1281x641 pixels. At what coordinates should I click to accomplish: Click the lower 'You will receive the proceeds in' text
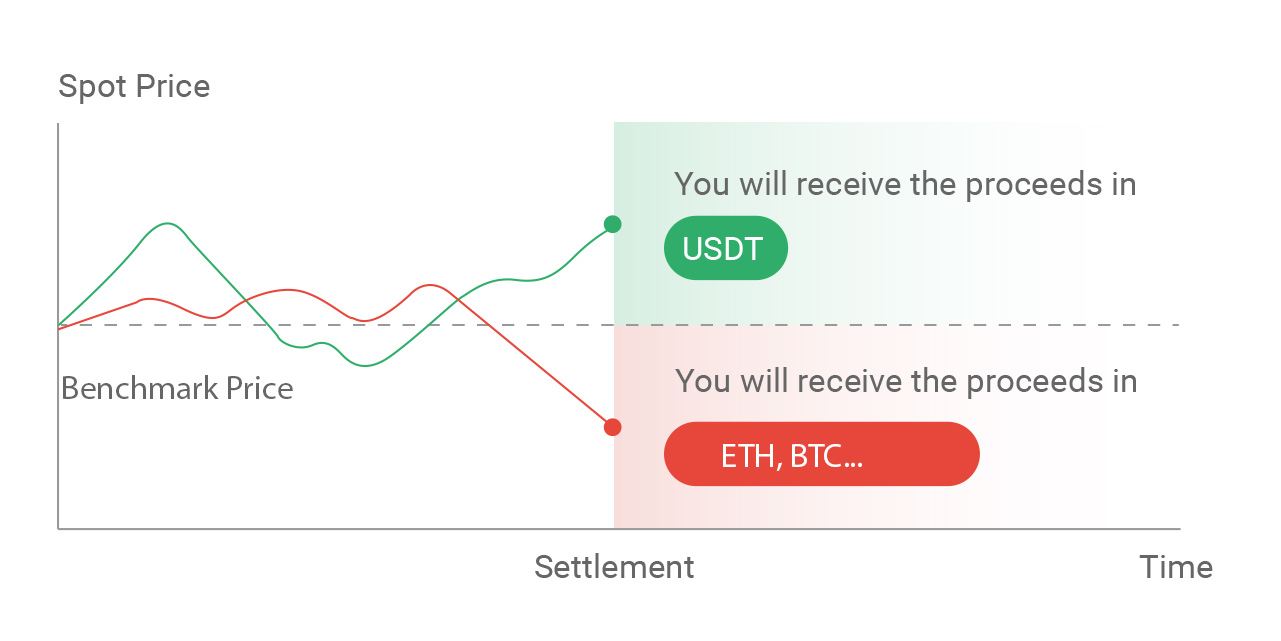pos(906,381)
